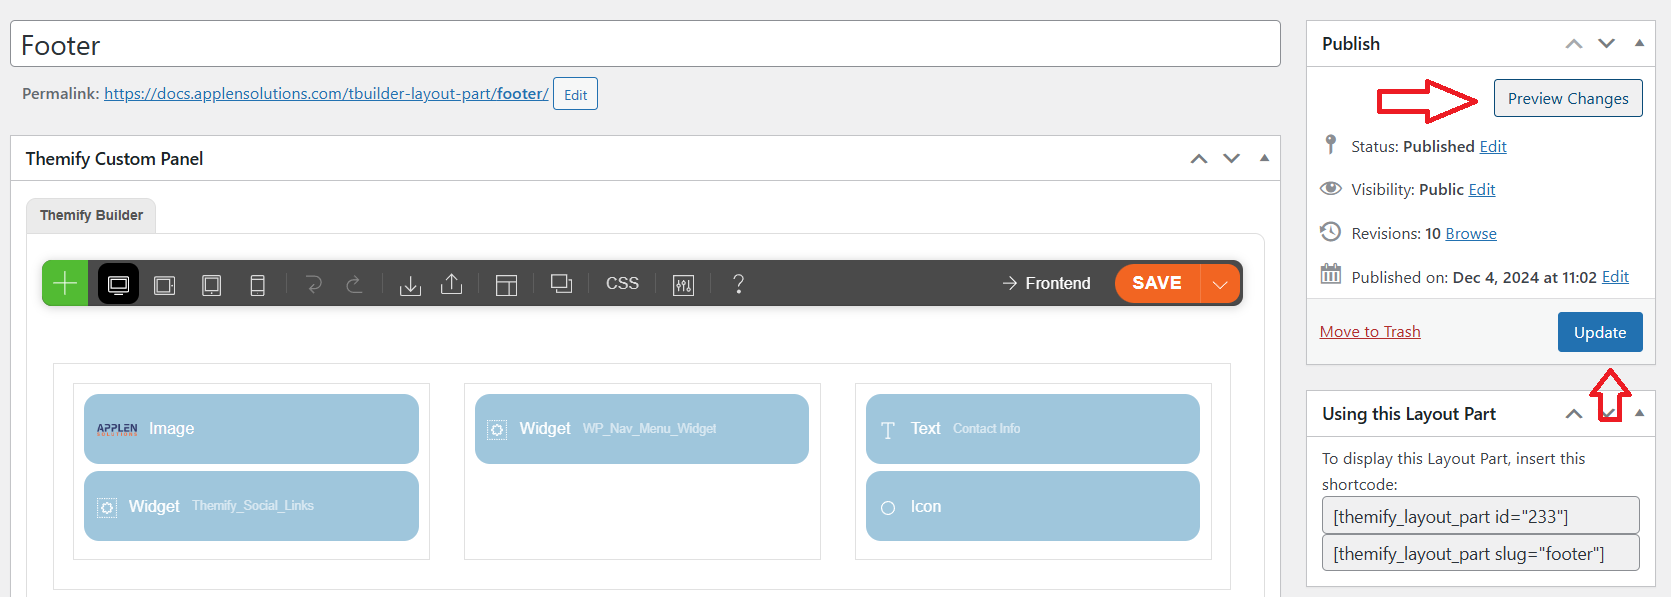Image resolution: width=1671 pixels, height=597 pixels.
Task: Click the layout part slug shortcode field
Action: click(1480, 553)
